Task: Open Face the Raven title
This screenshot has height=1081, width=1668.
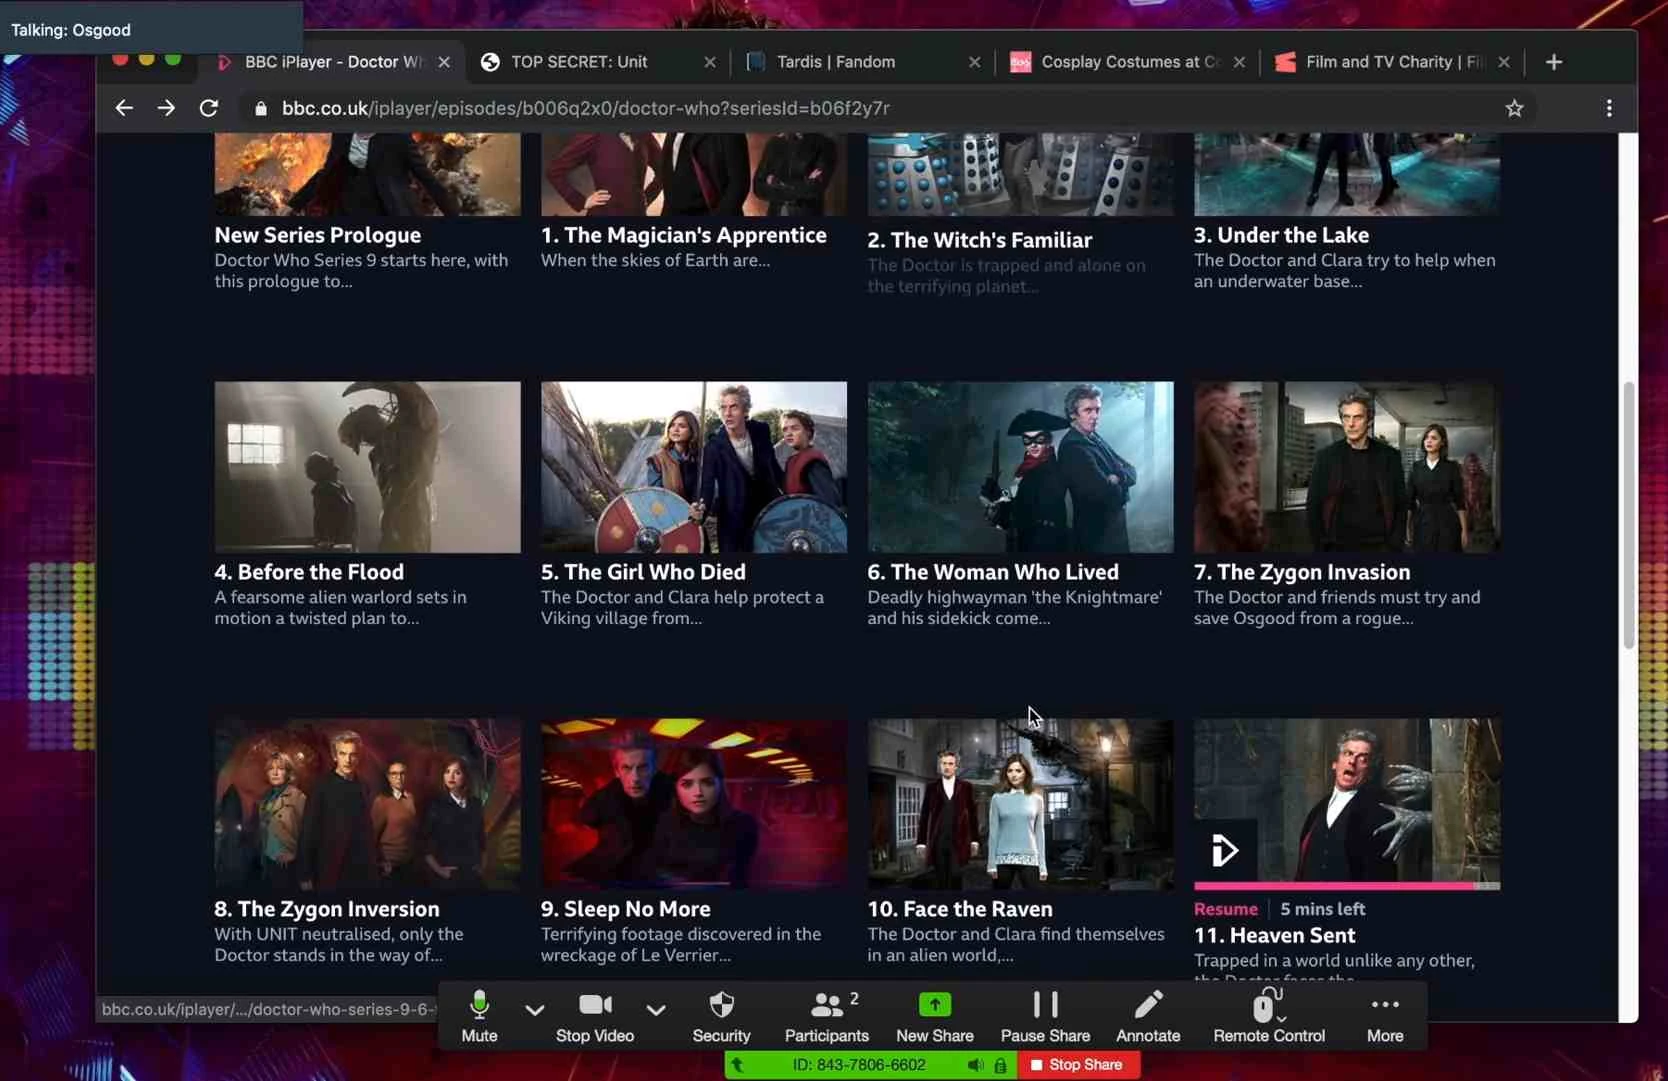Action: coord(960,909)
